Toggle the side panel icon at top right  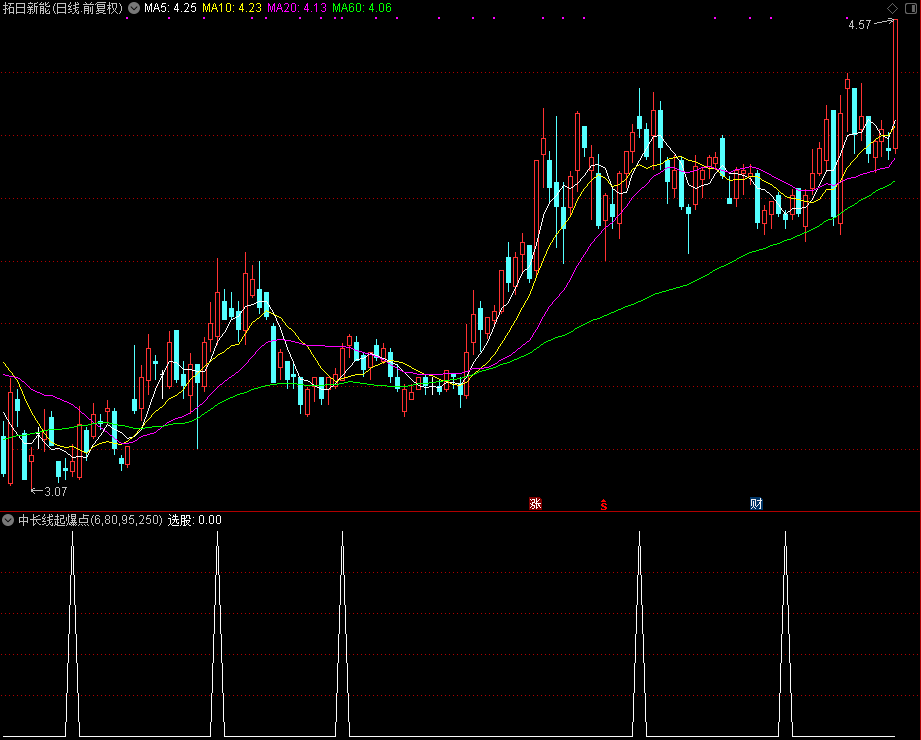pos(909,8)
